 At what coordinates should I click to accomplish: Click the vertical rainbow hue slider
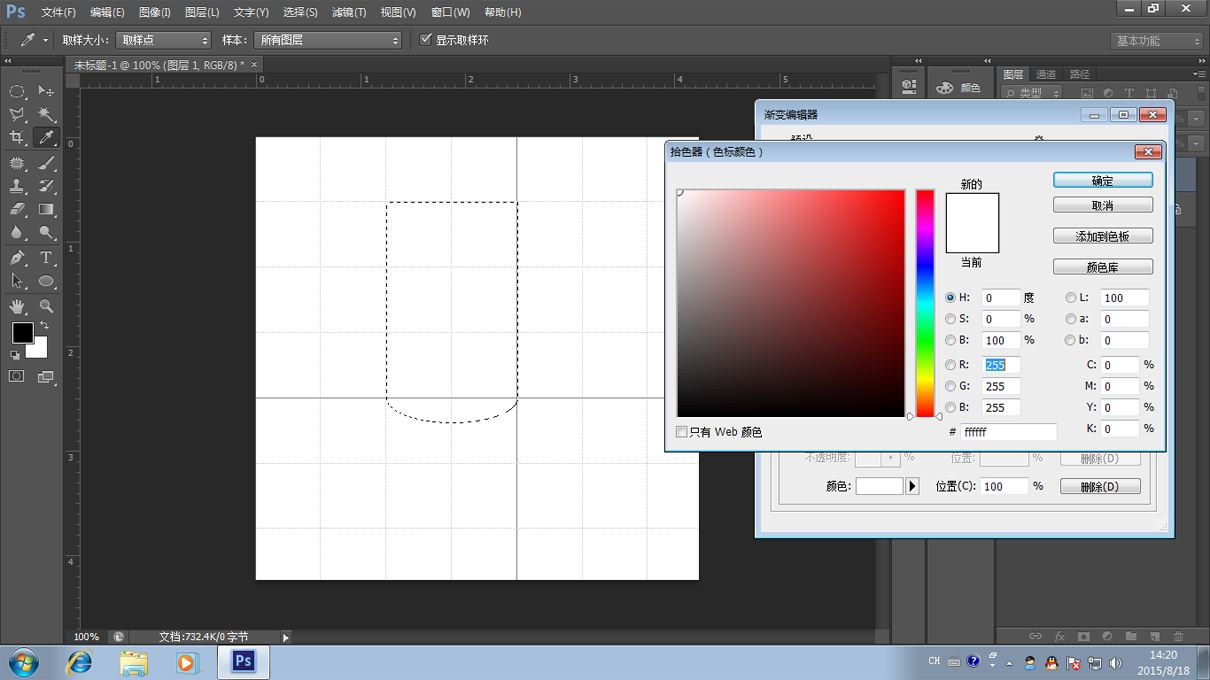tap(925, 302)
